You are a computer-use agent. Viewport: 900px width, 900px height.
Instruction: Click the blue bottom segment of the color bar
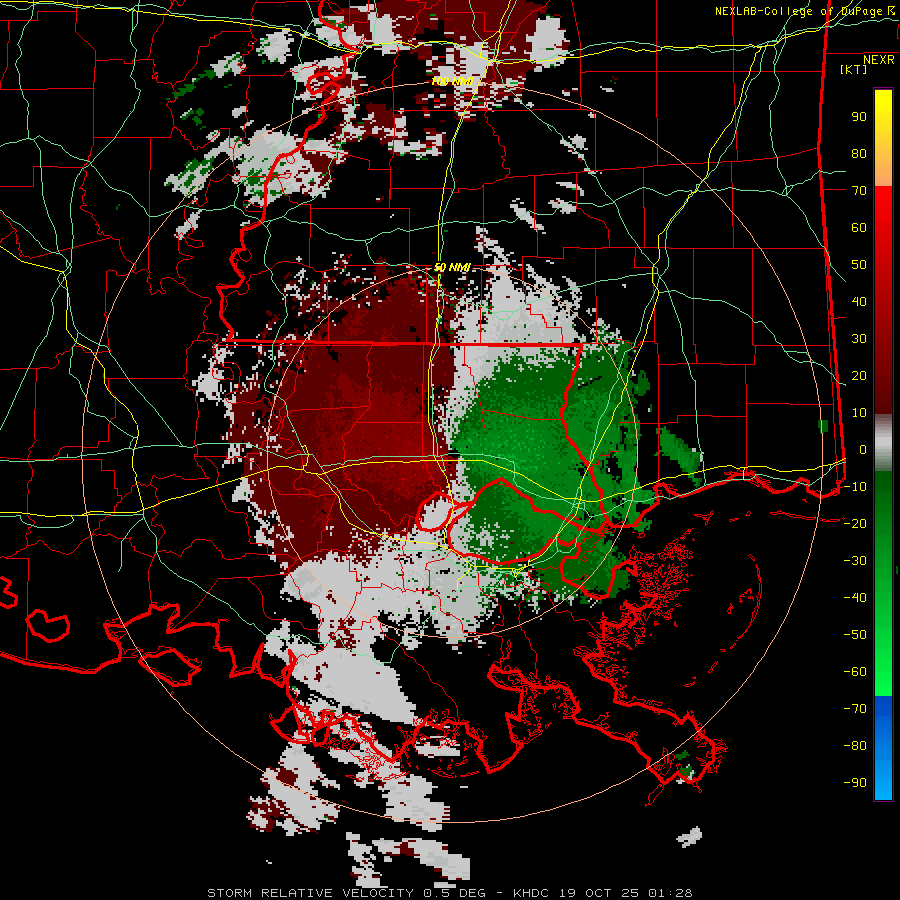[883, 748]
